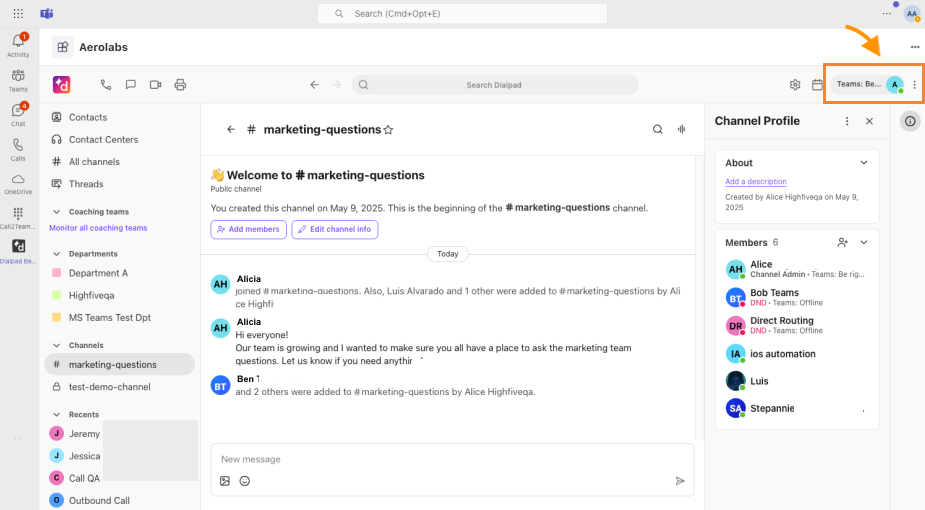Screen dimensions: 925x510
Task: Open Dialpad settings gear icon
Action: (795, 85)
